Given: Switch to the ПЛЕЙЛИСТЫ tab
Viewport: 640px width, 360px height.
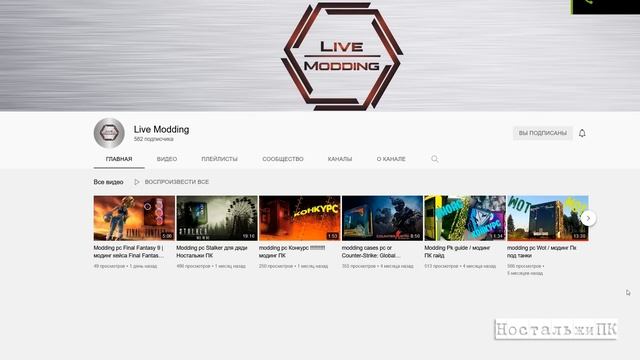Looking at the screenshot, I should tap(220, 159).
